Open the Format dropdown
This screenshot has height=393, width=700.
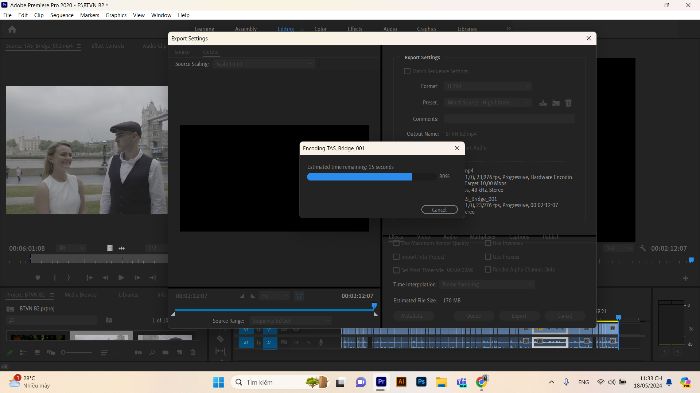pyautogui.click(x=488, y=86)
